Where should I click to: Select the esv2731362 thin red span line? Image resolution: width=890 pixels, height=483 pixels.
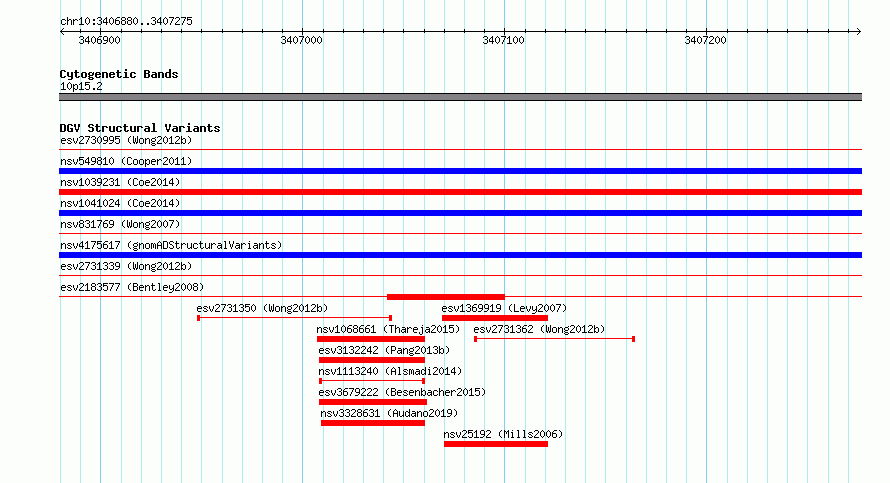(x=555, y=339)
